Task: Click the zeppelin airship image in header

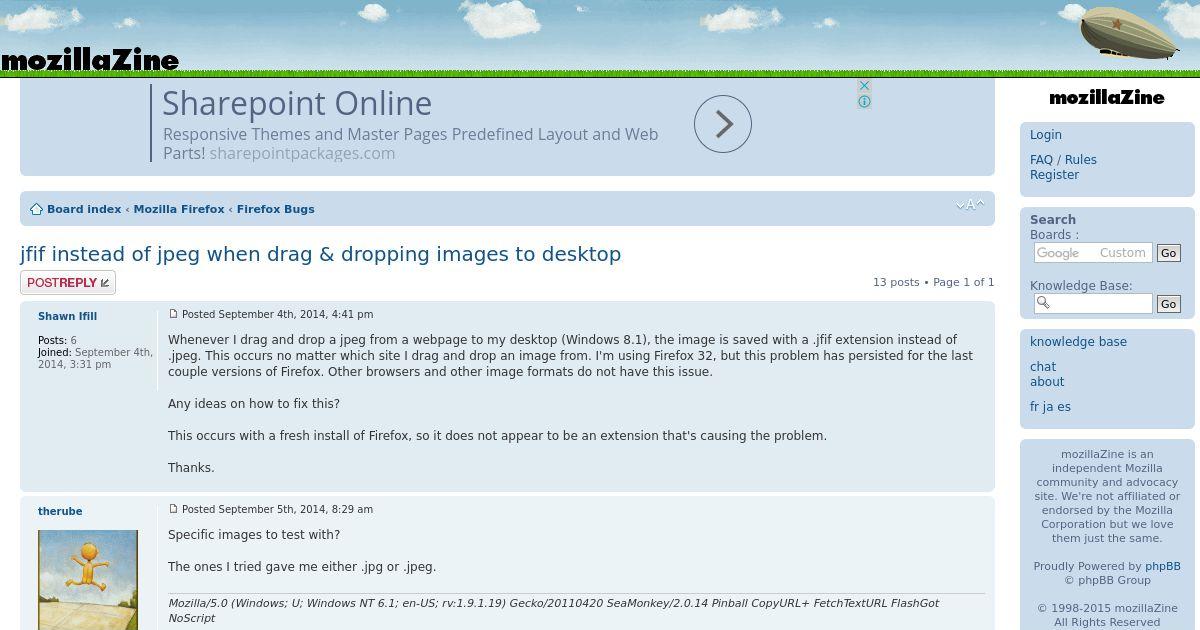Action: pos(1129,33)
